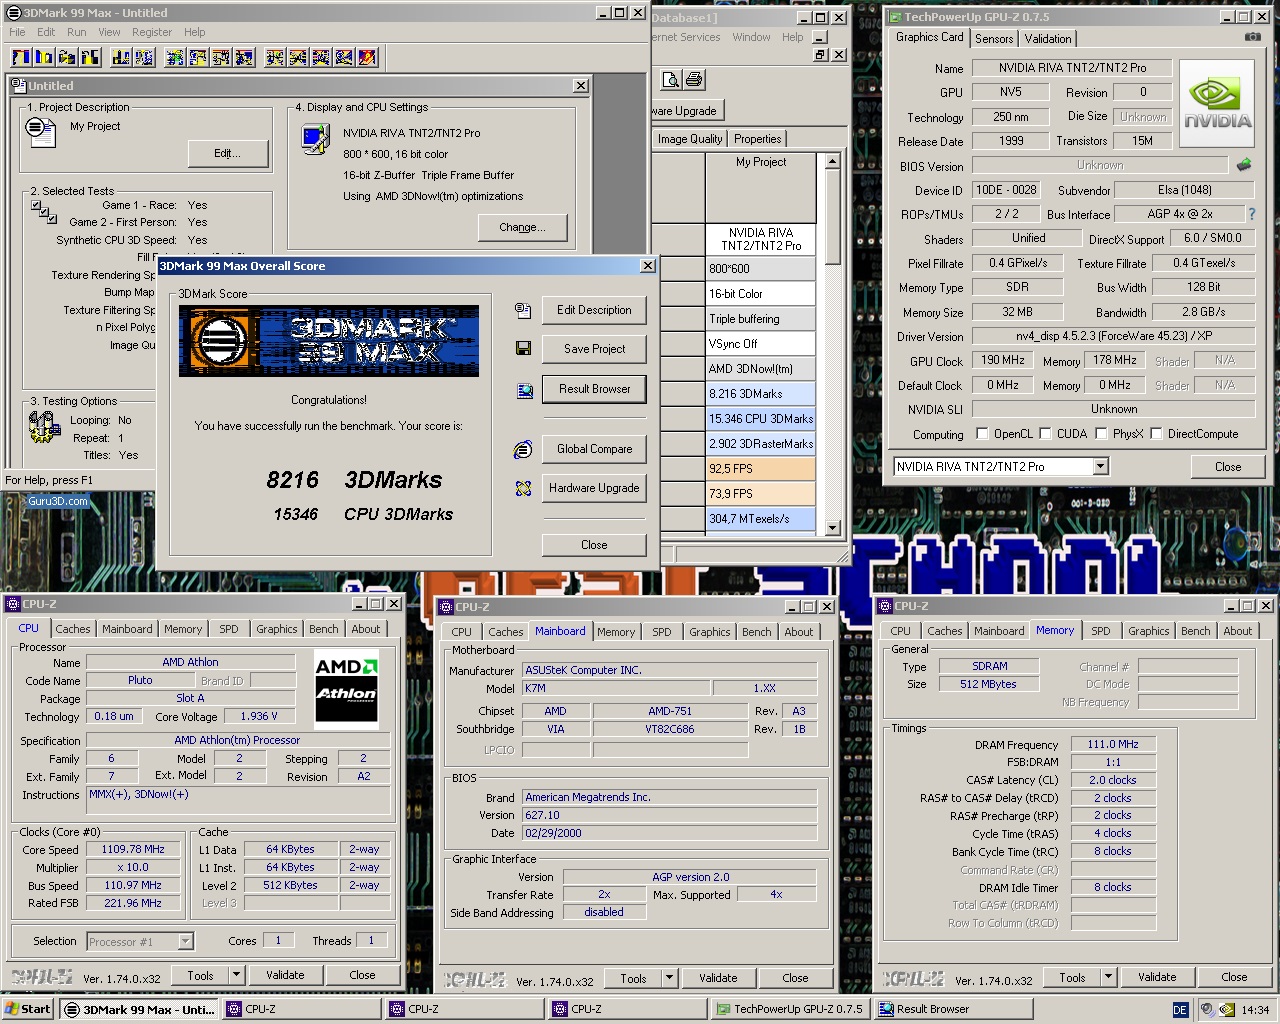Click Edit Description button
Image resolution: width=1280 pixels, height=1024 pixels.
coord(594,310)
